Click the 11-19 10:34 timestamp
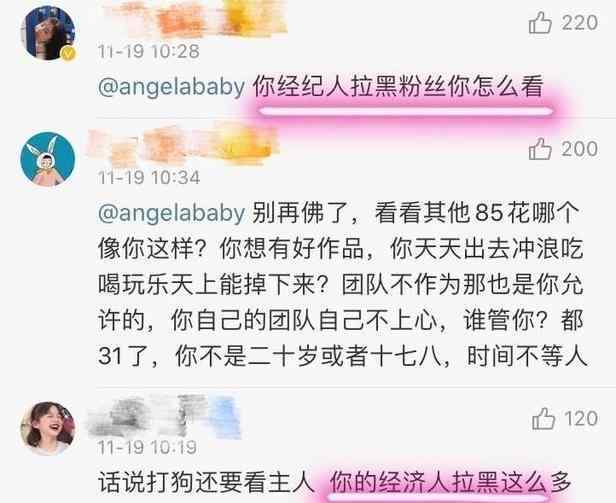 149,178
